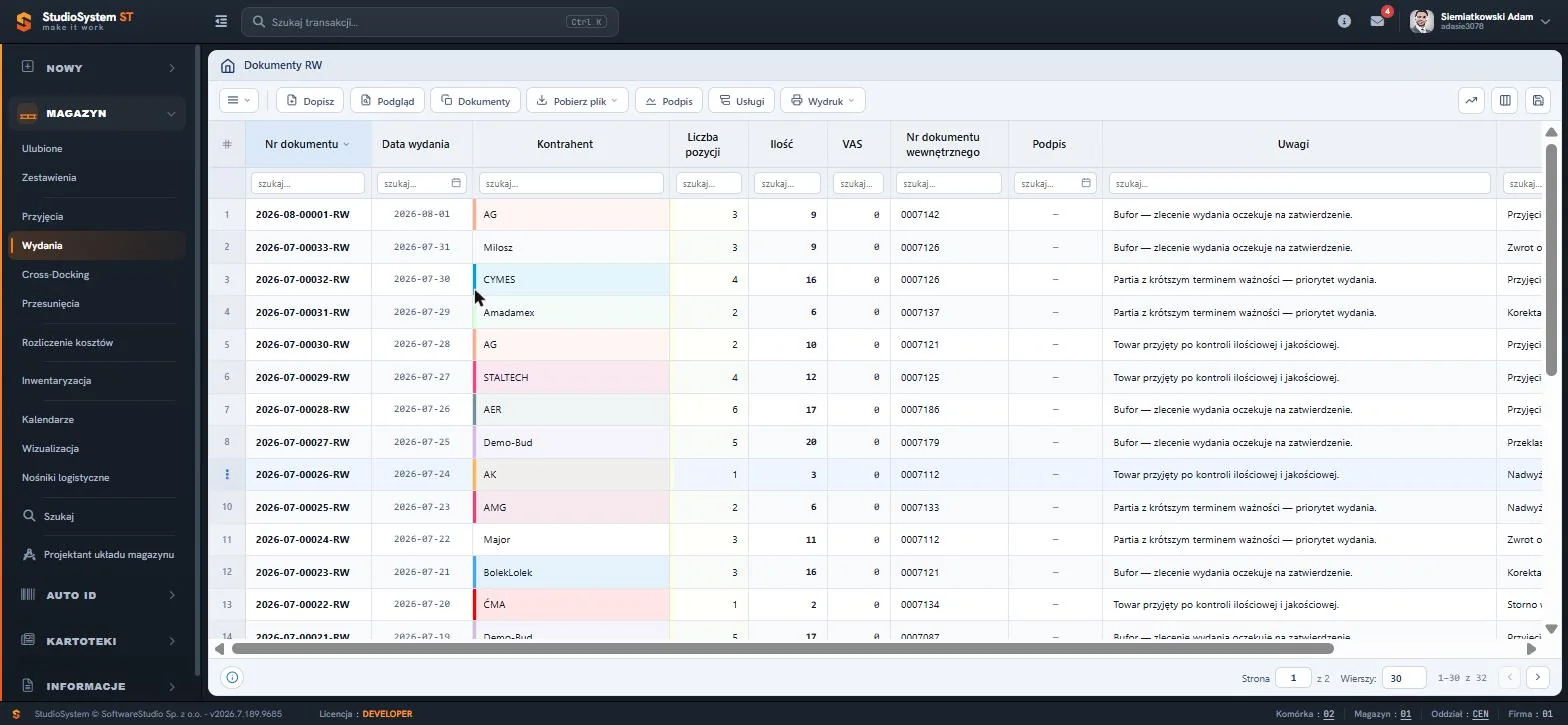This screenshot has height=725, width=1568.
Task: Click the Usługi toolbar button
Action: (x=741, y=100)
